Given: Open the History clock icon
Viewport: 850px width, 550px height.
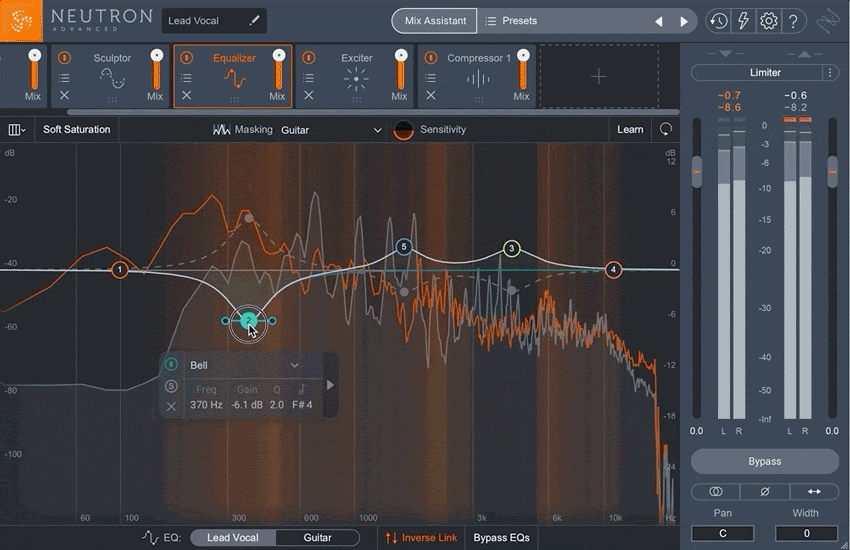Looking at the screenshot, I should point(718,21).
